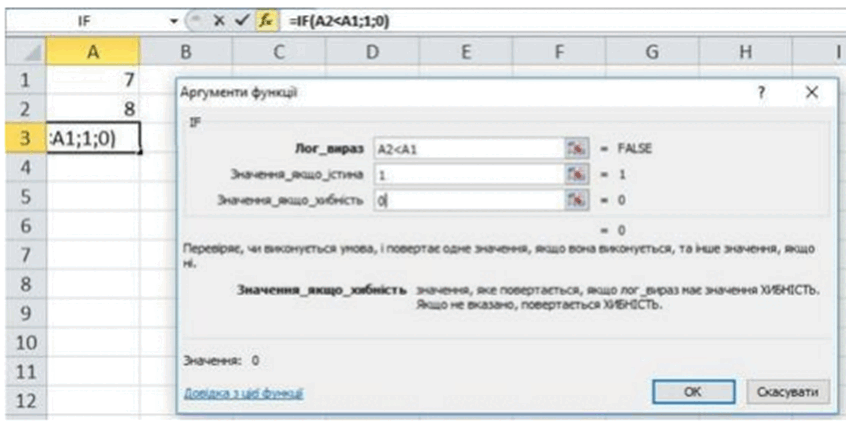The width and height of the screenshot is (846, 431).
Task: Select row 8 header
Action: [25, 284]
